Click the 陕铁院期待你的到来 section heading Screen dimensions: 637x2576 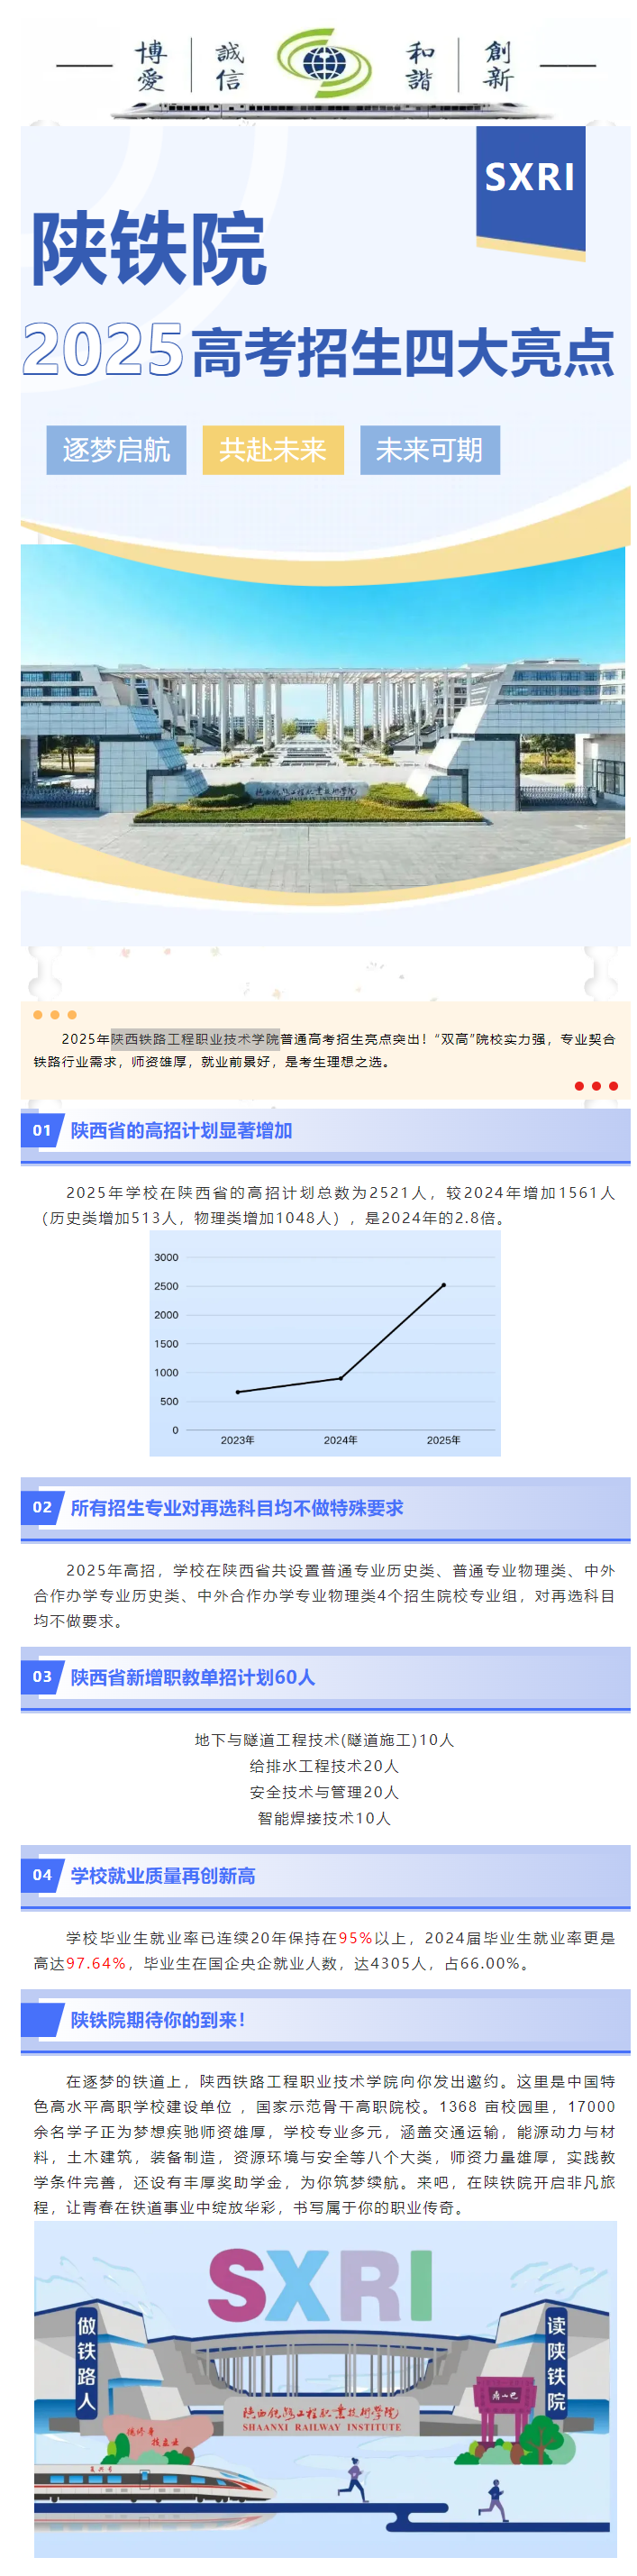click(158, 2020)
